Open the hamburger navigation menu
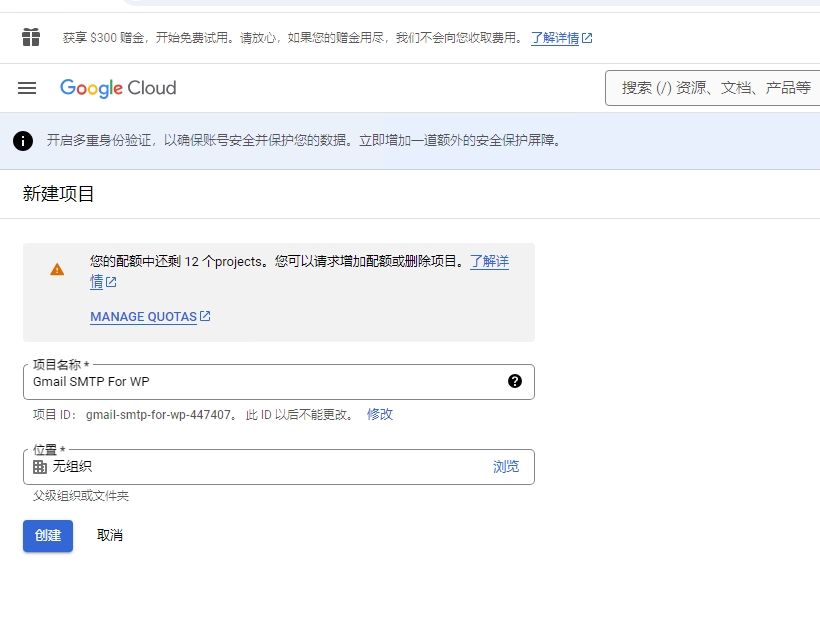 27,88
